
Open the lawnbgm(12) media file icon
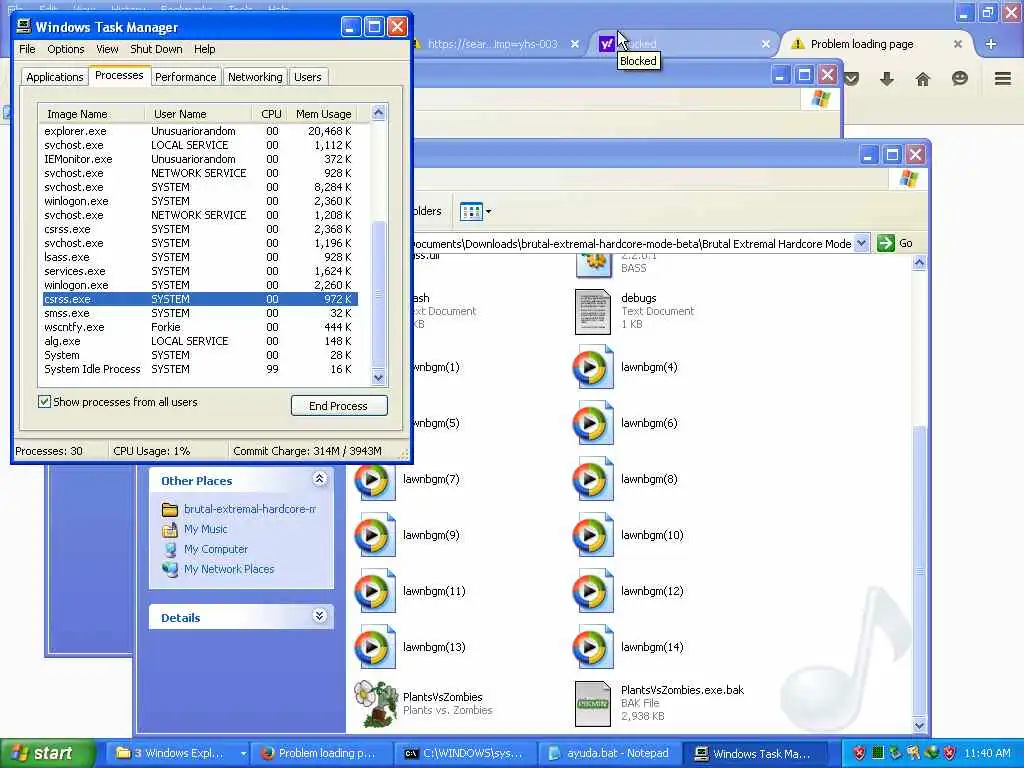click(x=592, y=592)
